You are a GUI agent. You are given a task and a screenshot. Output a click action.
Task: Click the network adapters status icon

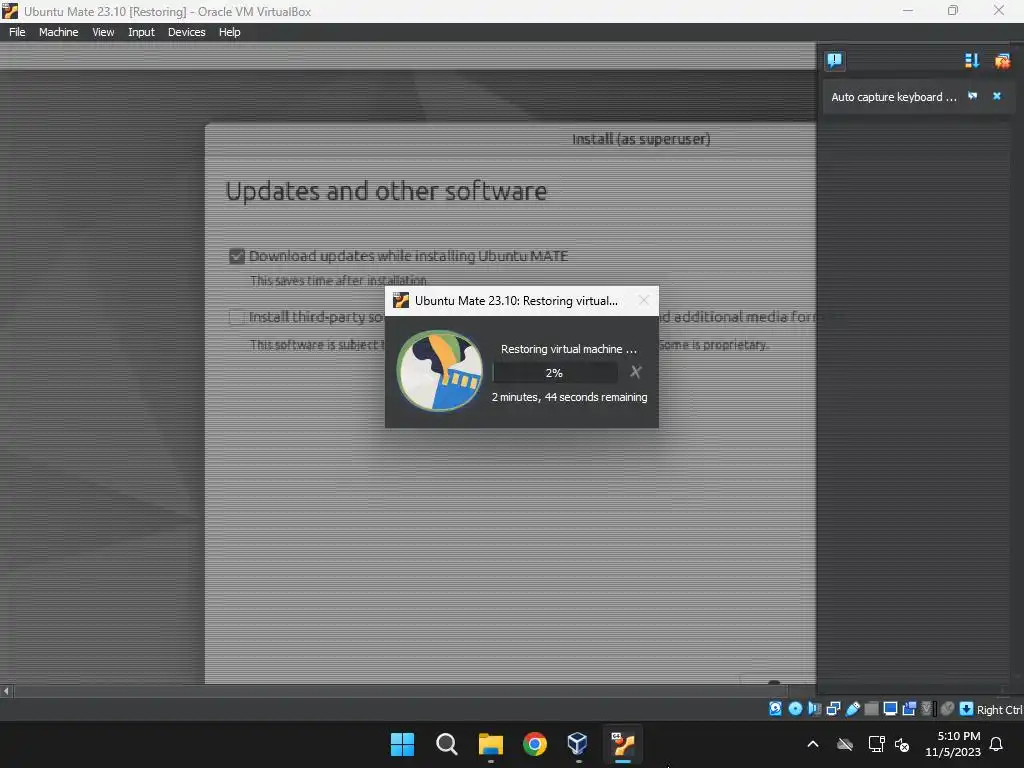pyautogui.click(x=833, y=709)
